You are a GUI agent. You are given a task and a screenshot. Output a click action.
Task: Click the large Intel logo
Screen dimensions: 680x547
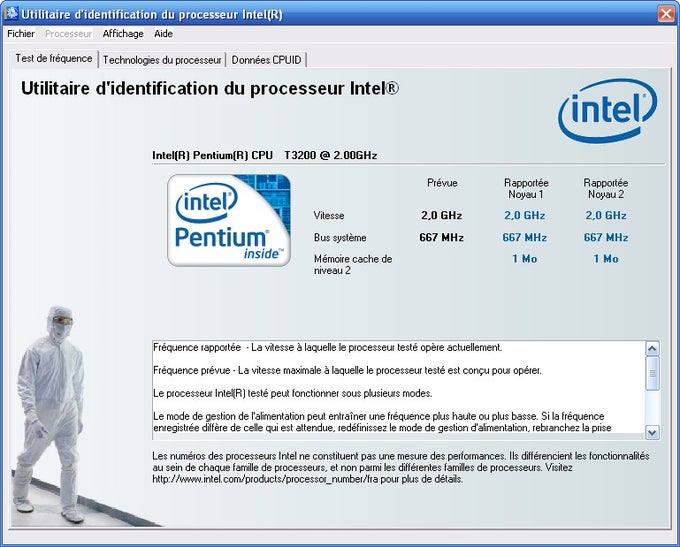[x=608, y=110]
